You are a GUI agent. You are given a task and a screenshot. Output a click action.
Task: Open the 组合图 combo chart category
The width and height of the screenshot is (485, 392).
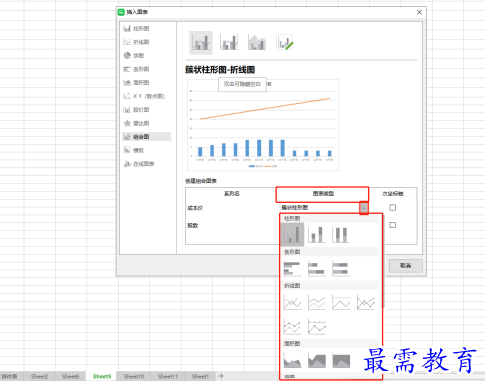(147, 137)
